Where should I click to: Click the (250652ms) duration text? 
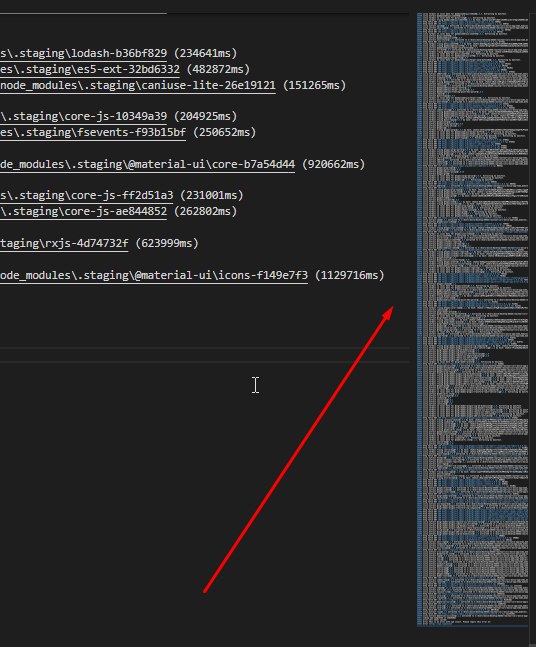point(224,132)
